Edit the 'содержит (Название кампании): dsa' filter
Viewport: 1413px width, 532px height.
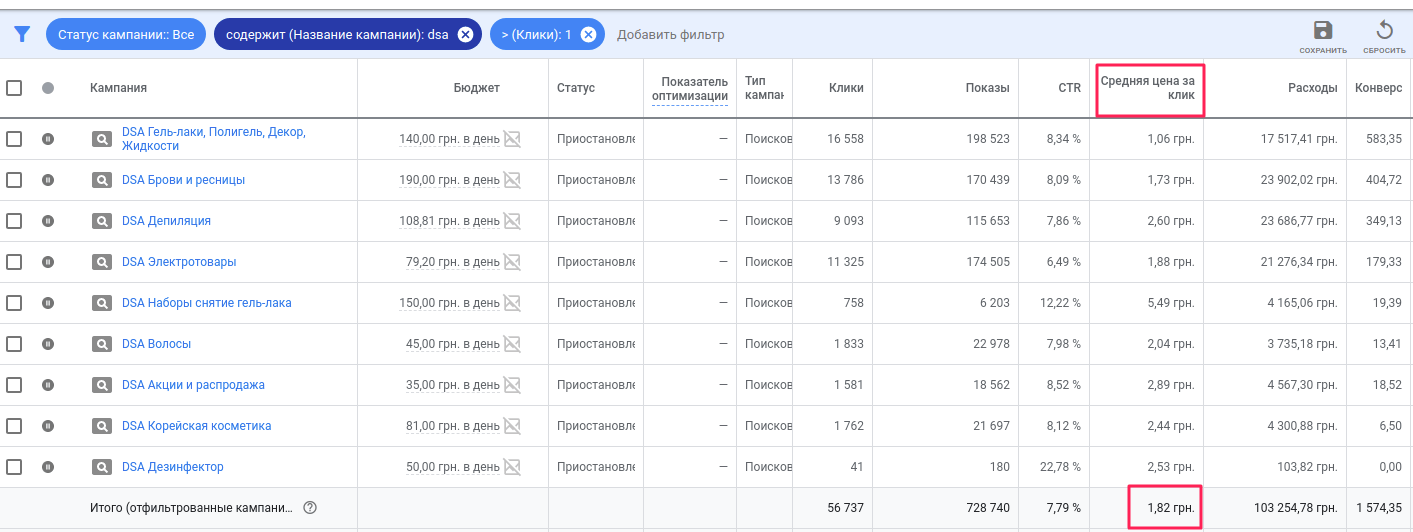[337, 34]
